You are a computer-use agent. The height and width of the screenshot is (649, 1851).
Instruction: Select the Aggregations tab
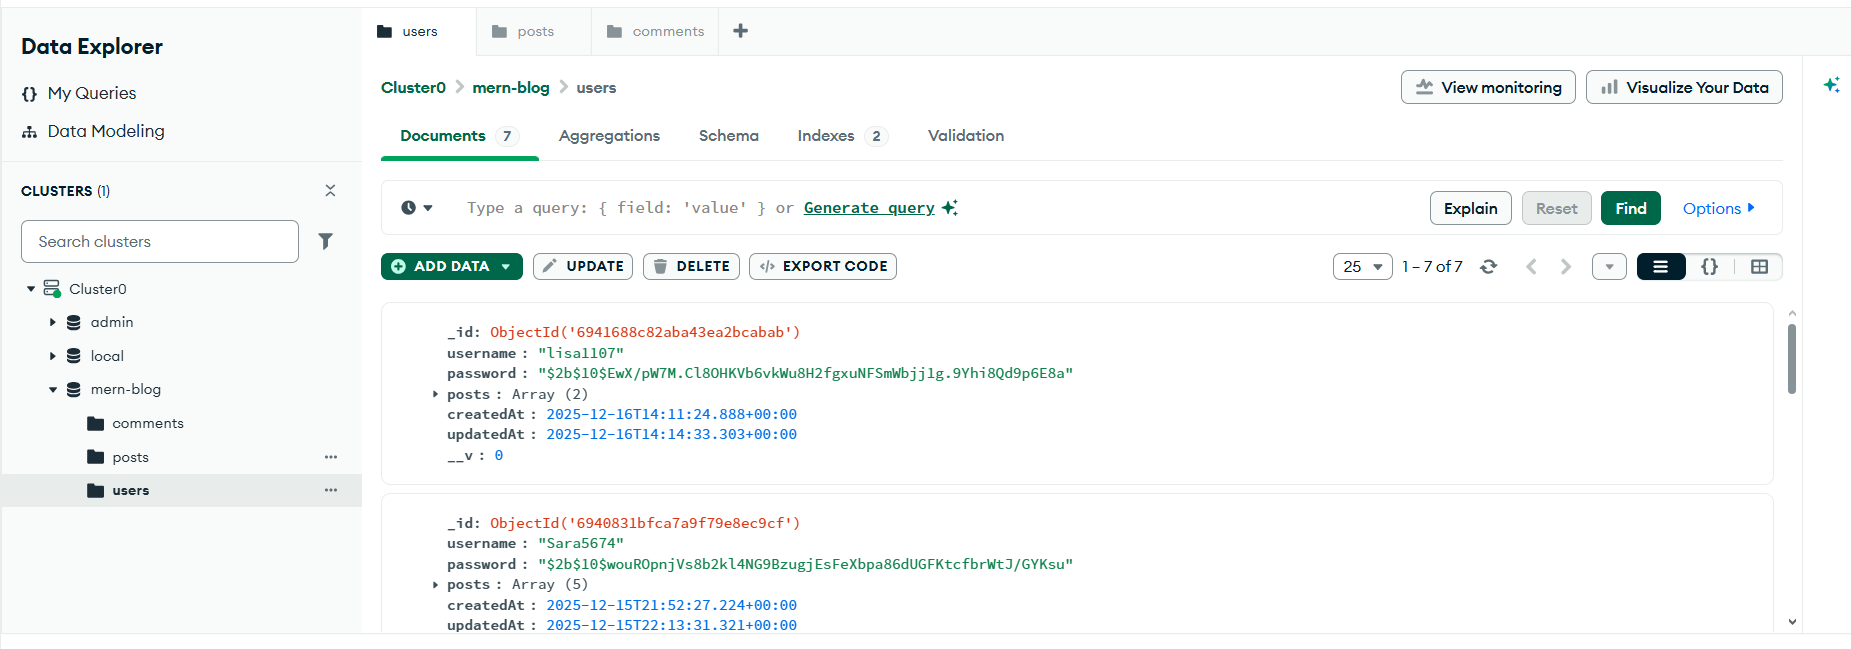tap(609, 136)
